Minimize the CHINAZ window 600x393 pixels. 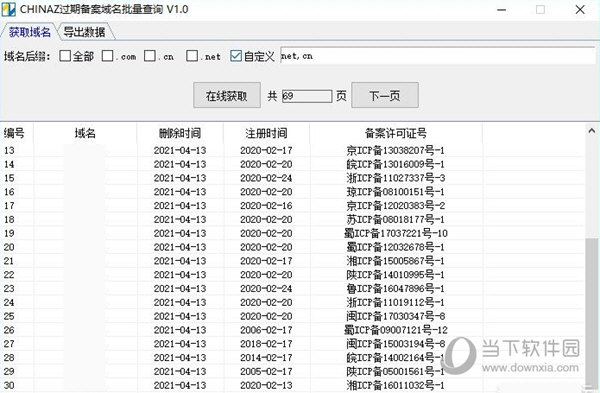pyautogui.click(x=502, y=10)
